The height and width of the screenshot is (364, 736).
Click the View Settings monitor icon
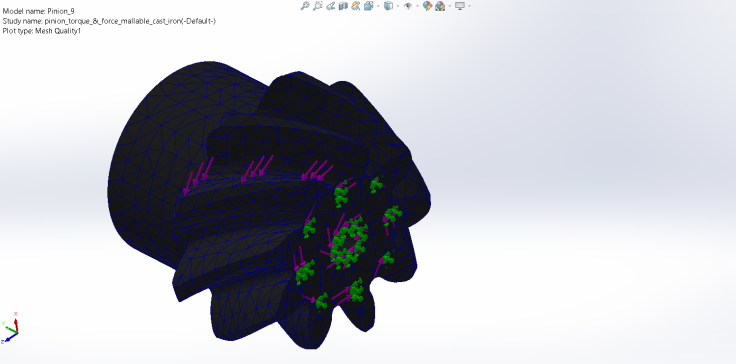point(460,6)
